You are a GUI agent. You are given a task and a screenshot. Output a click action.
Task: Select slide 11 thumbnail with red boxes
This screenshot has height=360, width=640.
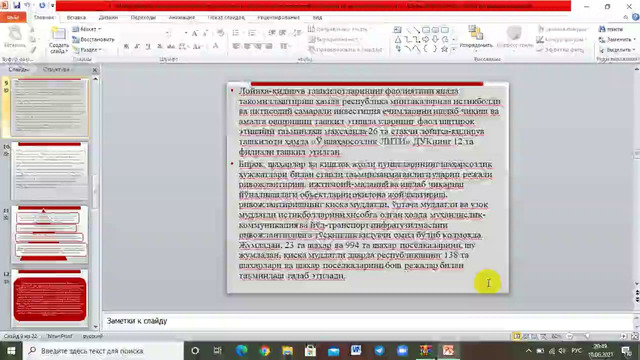(x=49, y=234)
